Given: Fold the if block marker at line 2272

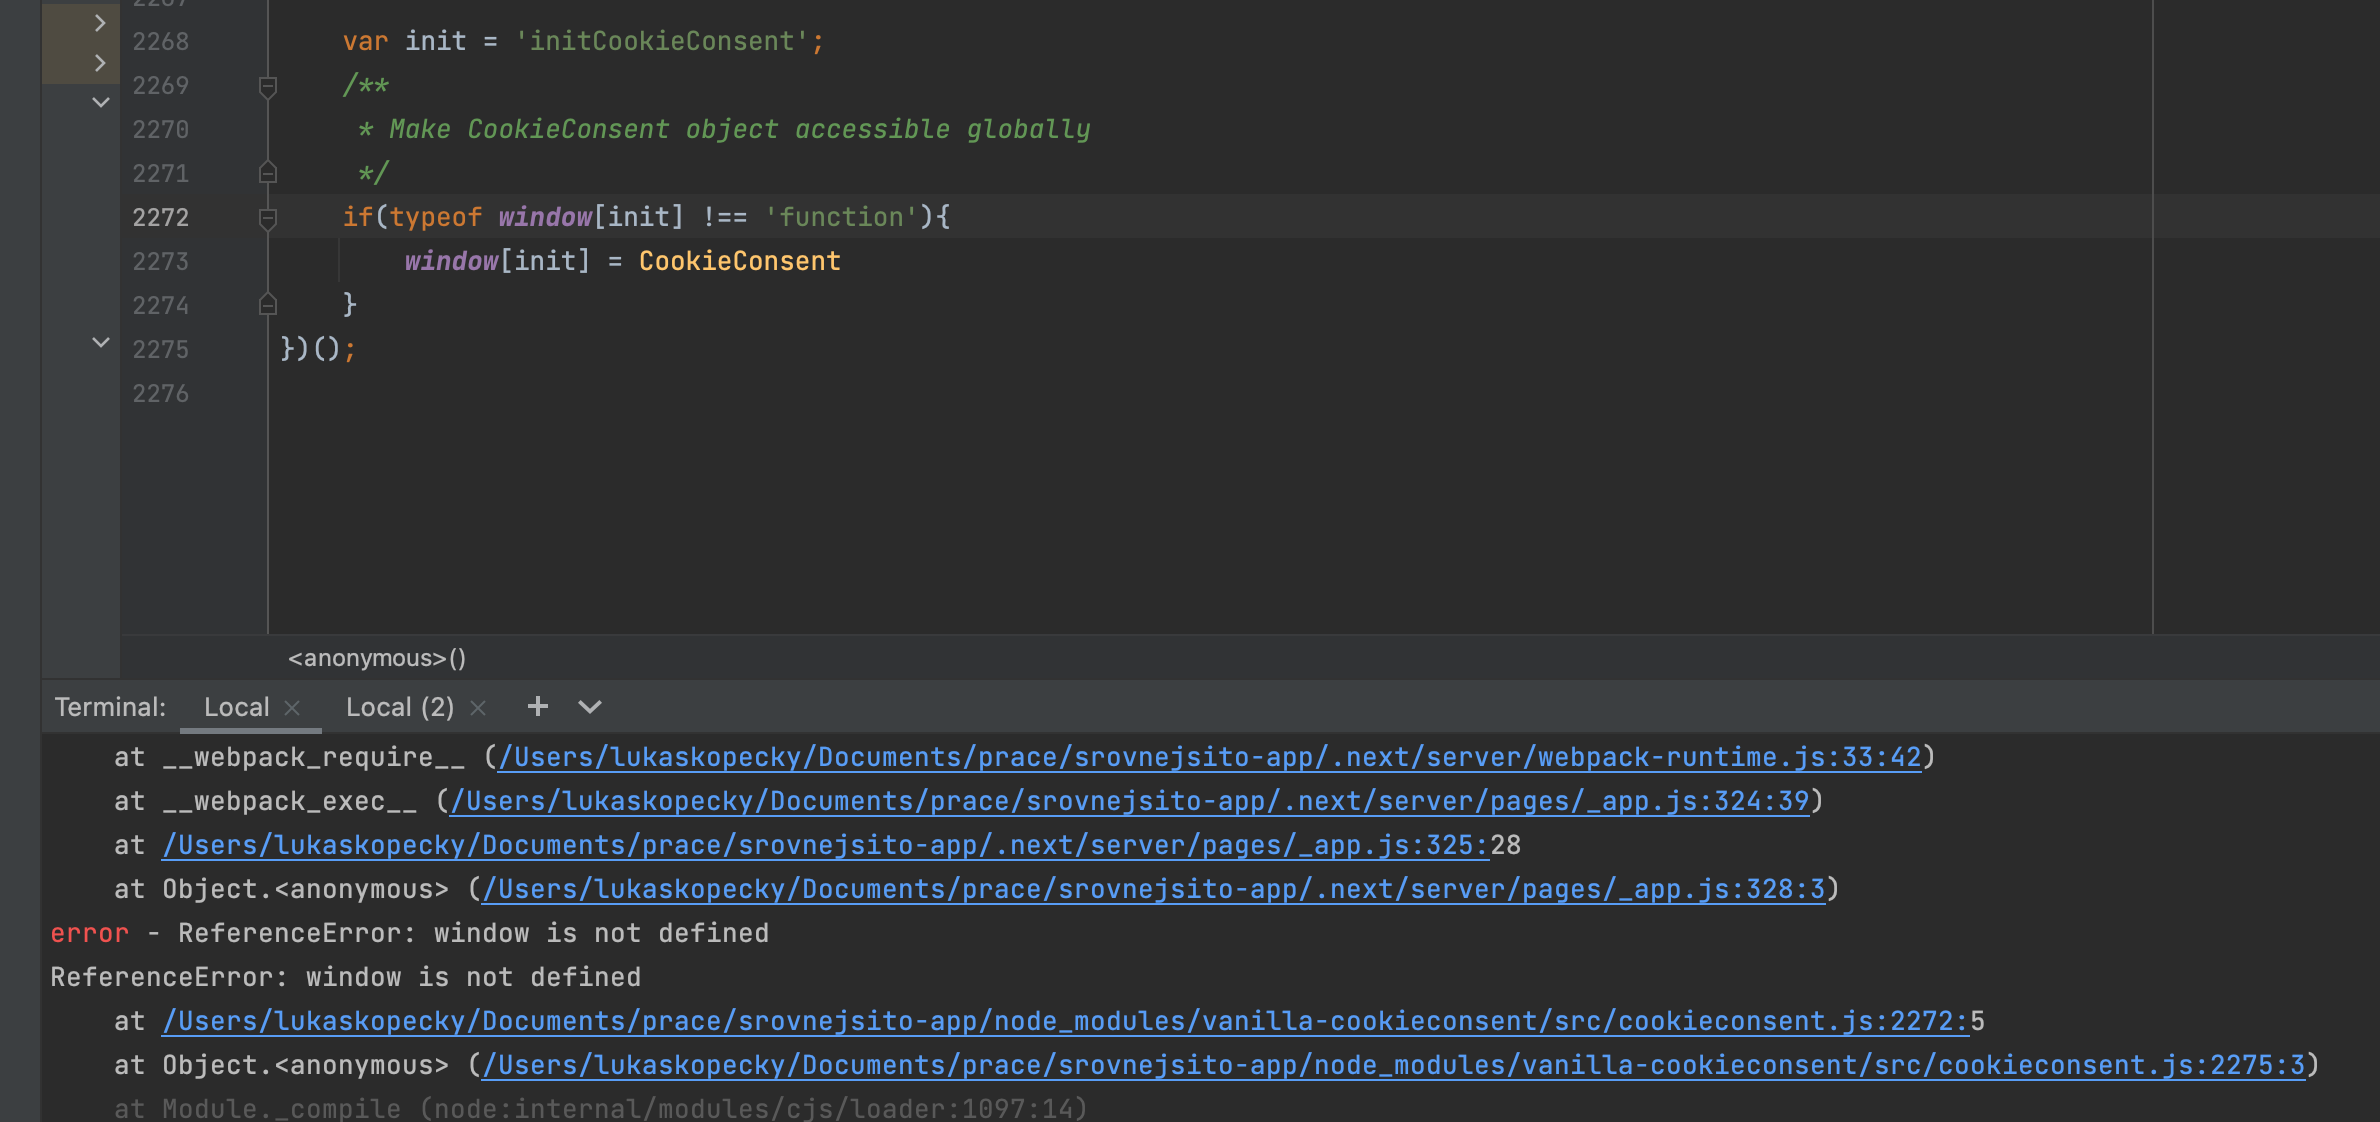Looking at the screenshot, I should pos(268,217).
